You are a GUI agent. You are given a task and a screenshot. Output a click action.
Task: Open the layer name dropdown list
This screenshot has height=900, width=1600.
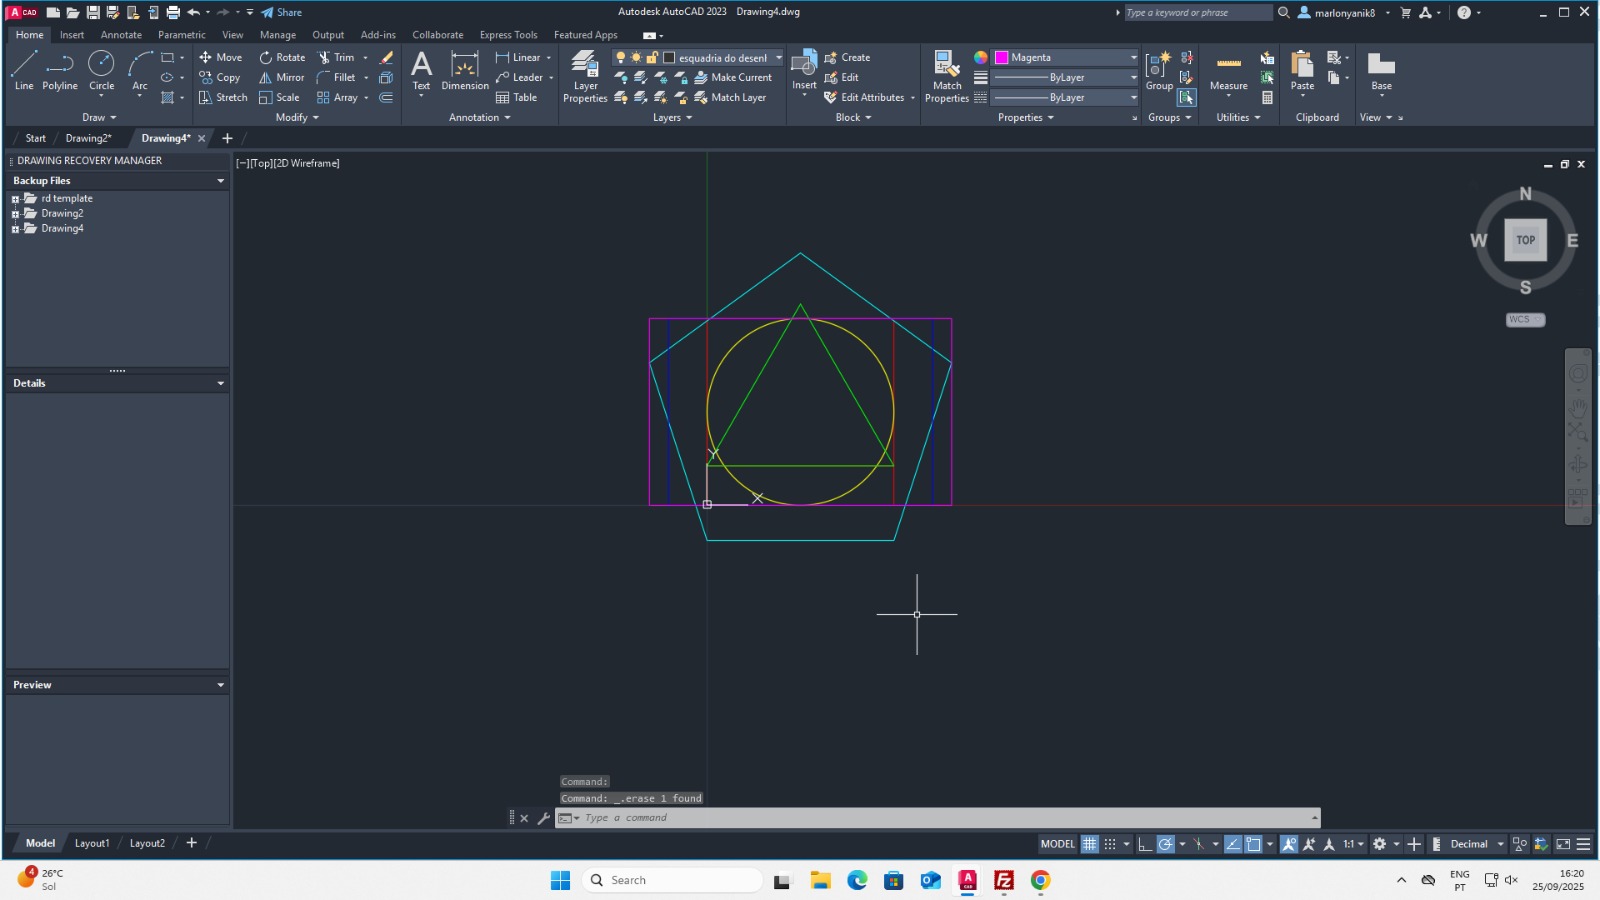pos(778,58)
